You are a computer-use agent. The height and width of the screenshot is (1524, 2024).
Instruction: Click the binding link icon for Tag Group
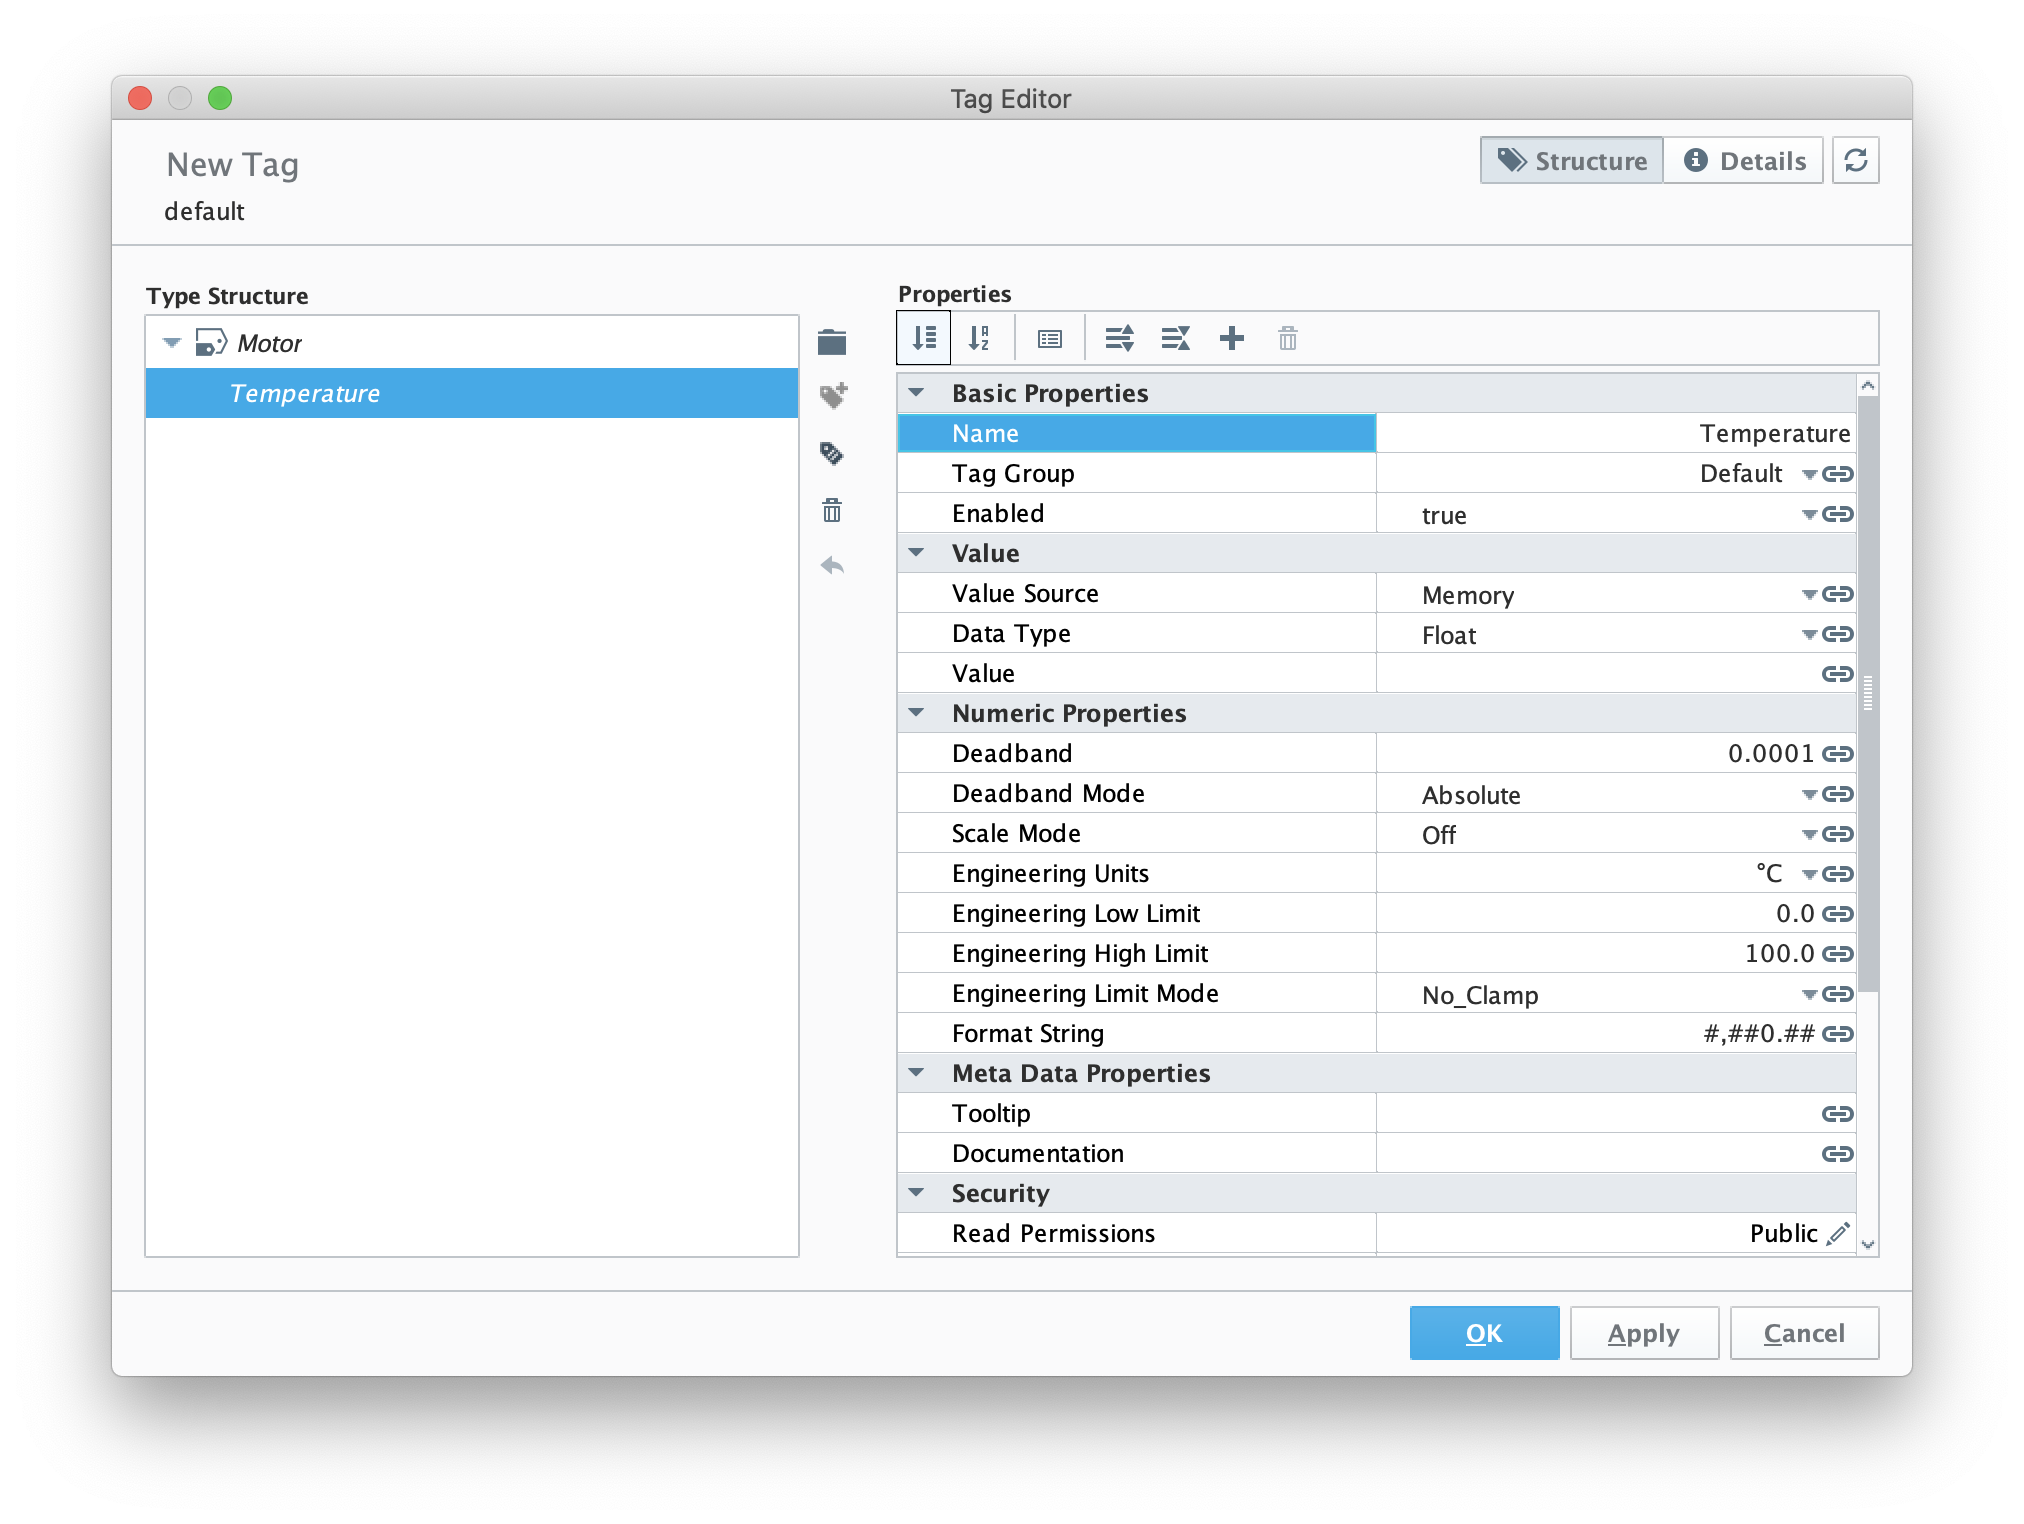pos(1837,474)
